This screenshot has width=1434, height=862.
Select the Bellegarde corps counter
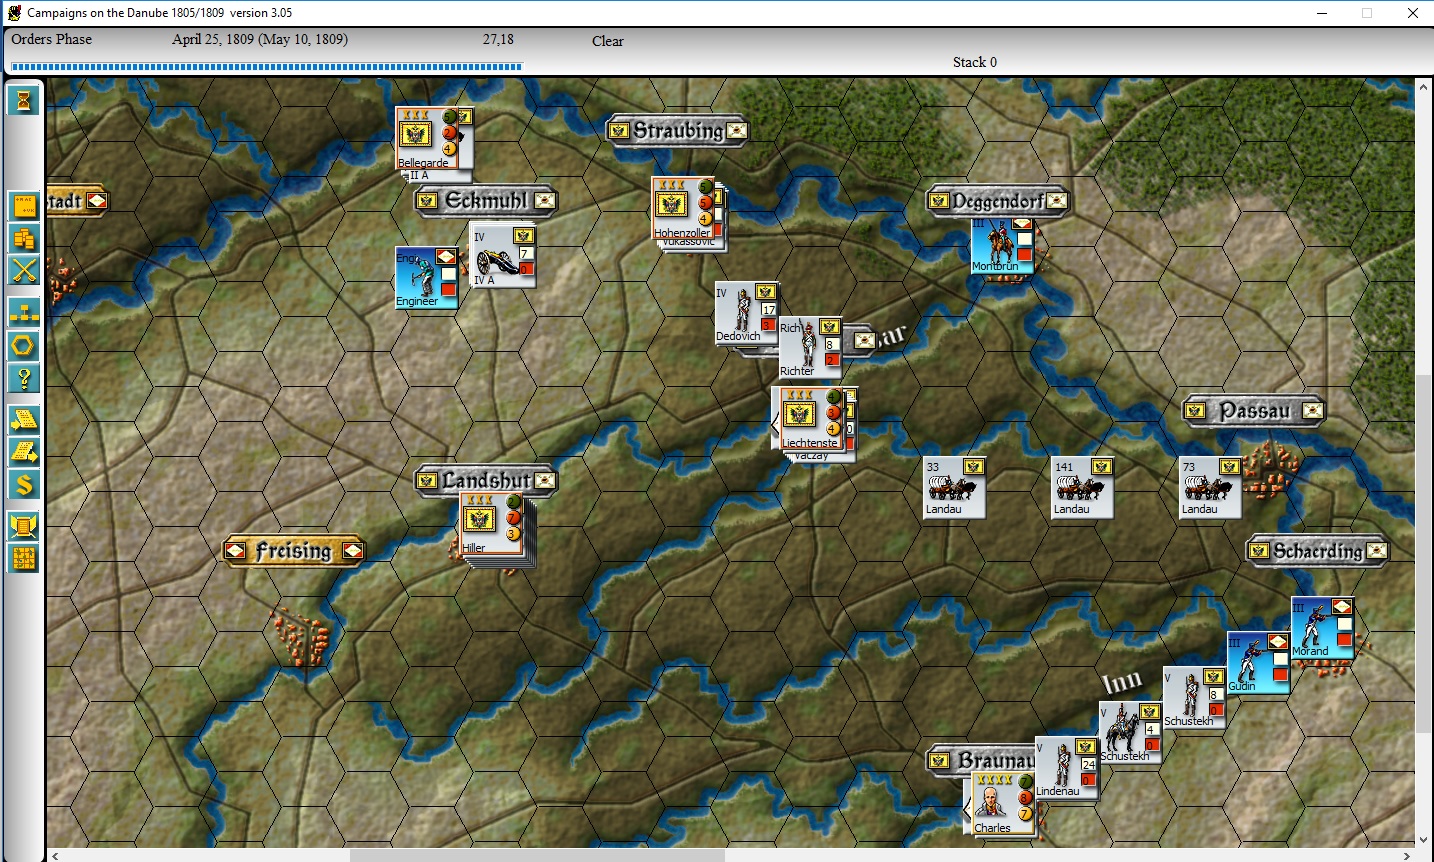(427, 138)
